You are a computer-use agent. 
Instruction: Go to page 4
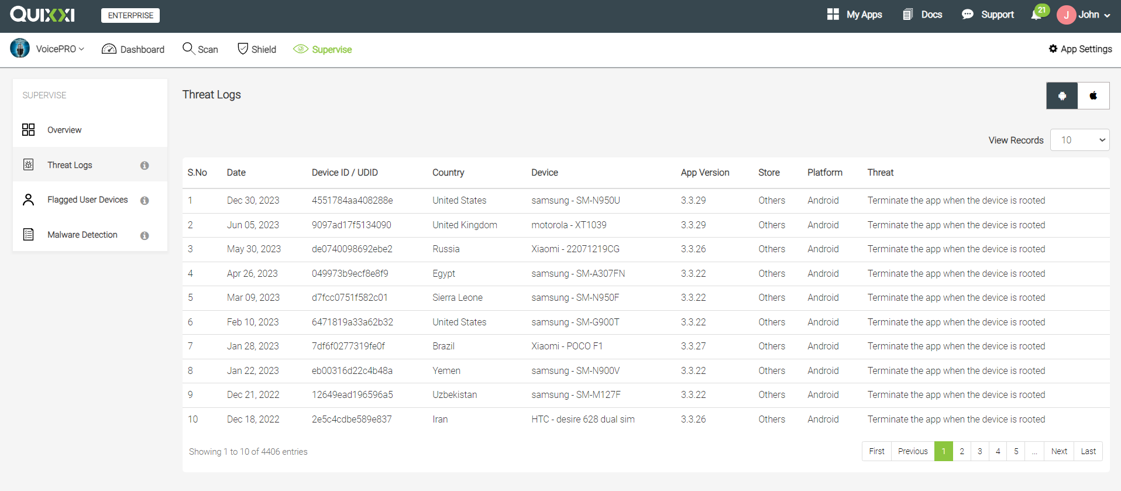(x=998, y=451)
